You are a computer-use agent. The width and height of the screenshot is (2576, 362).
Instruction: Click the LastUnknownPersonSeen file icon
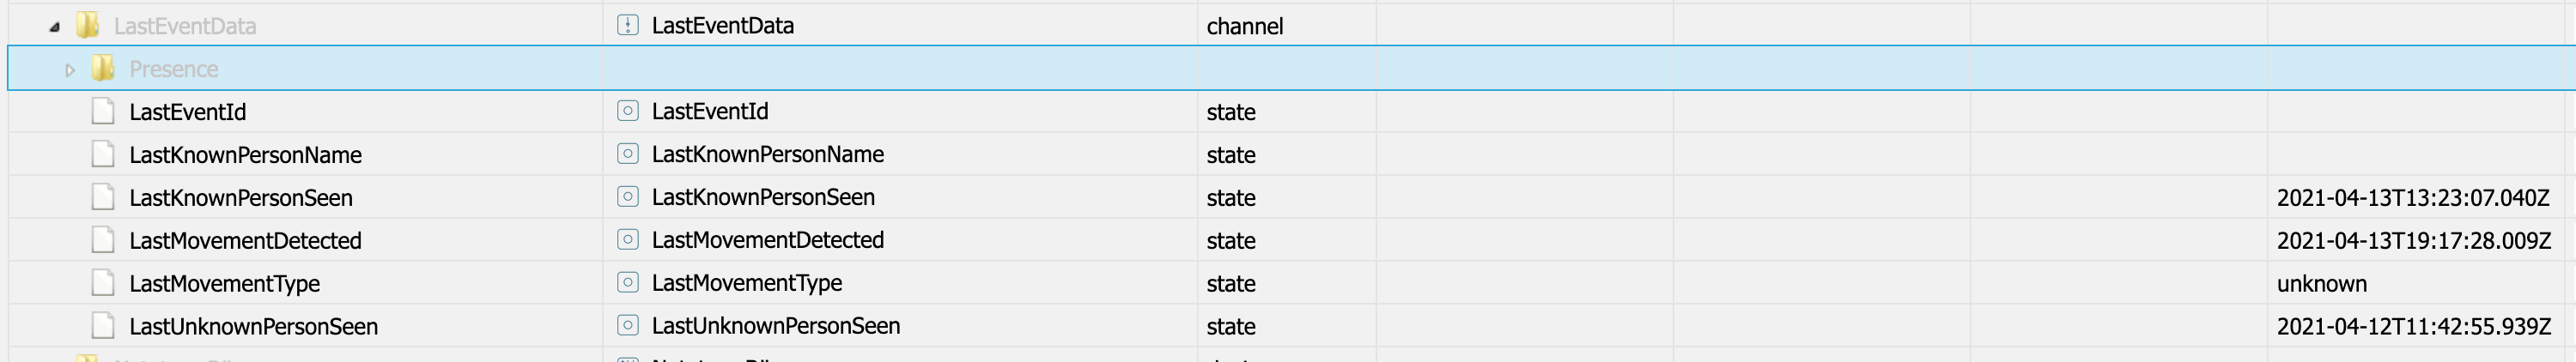[102, 326]
